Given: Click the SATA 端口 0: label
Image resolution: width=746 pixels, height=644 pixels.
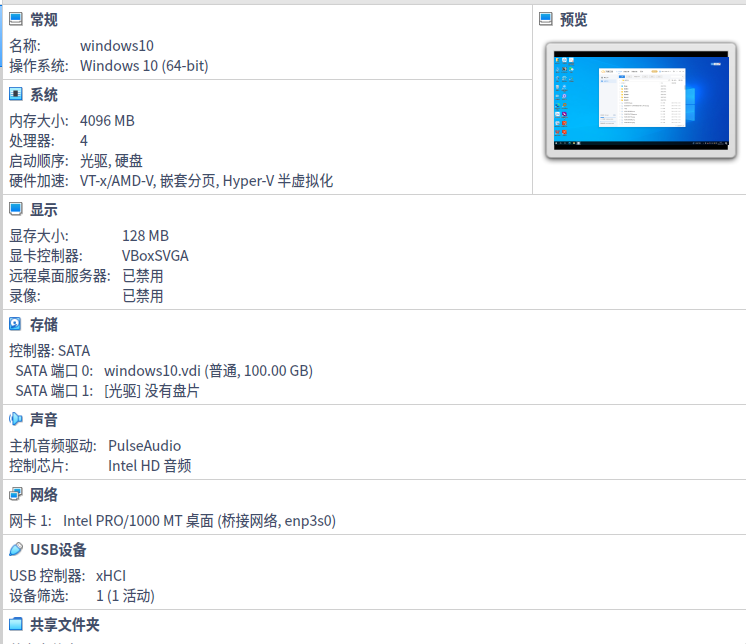Looking at the screenshot, I should [54, 371].
